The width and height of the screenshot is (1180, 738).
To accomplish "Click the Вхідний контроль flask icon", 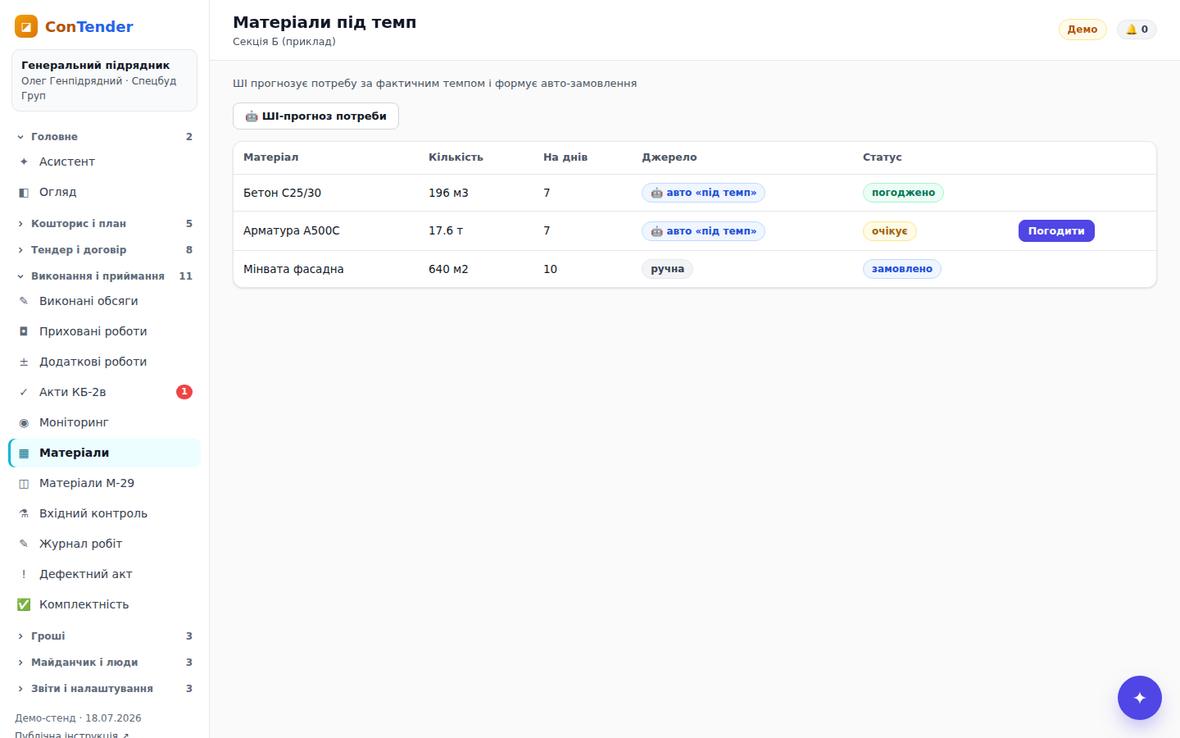I will pos(23,514).
